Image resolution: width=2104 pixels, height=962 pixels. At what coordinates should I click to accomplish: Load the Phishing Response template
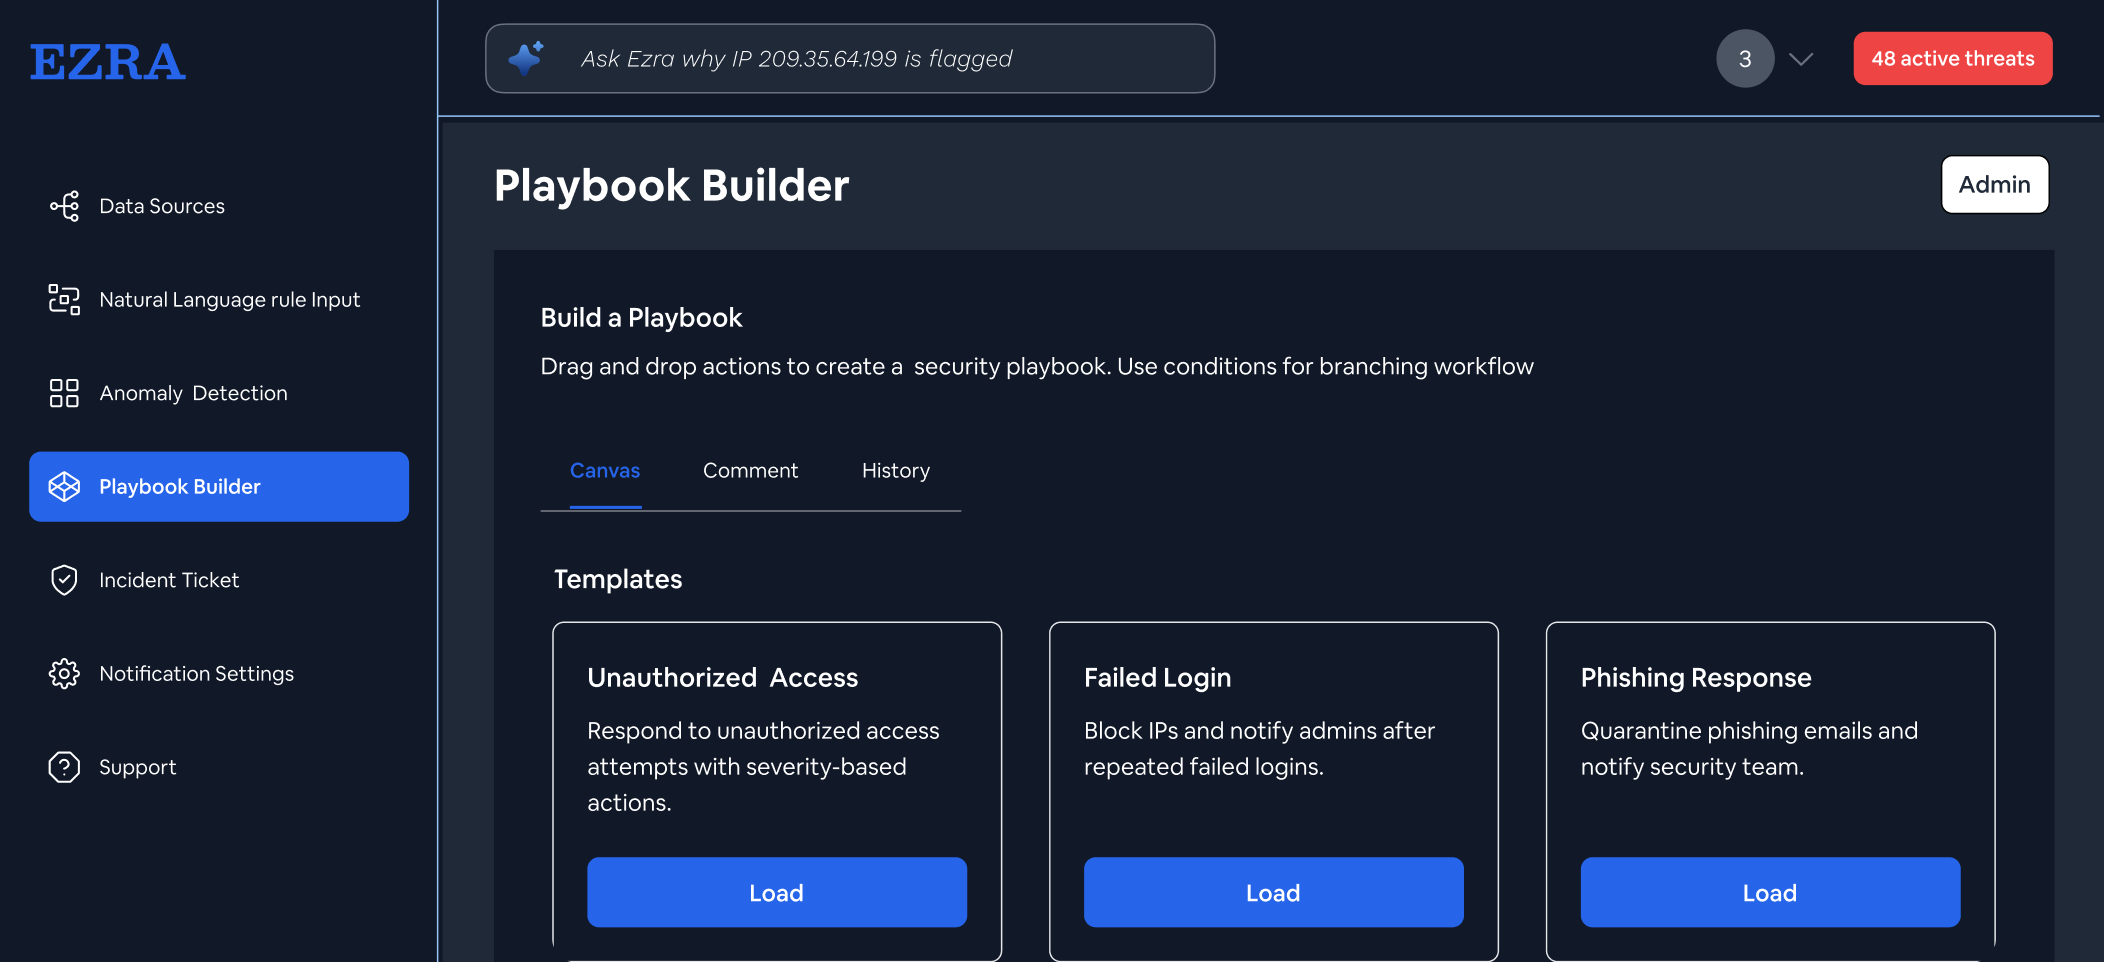1769,892
